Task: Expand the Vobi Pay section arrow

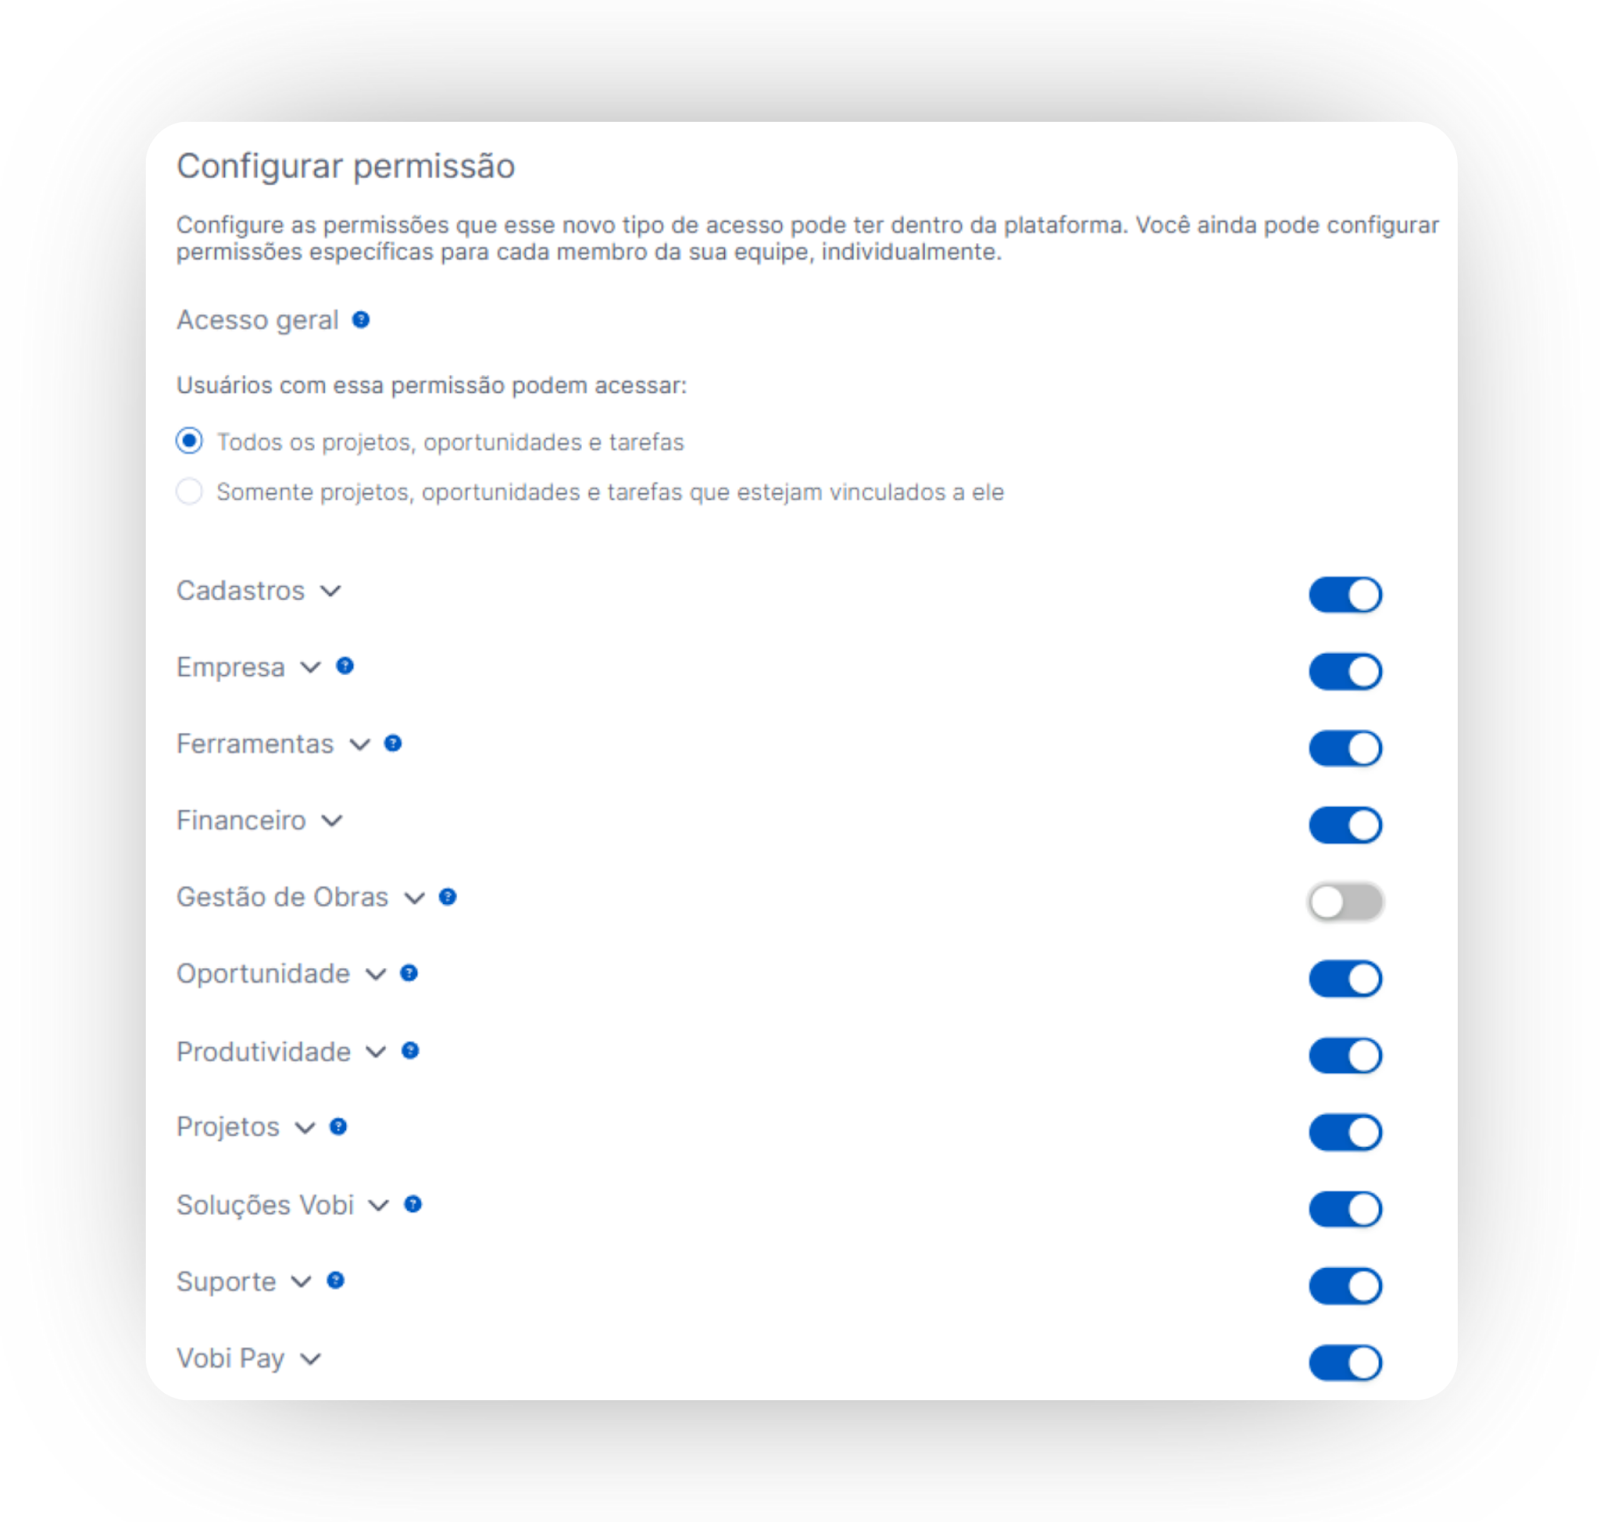Action: tap(311, 1359)
